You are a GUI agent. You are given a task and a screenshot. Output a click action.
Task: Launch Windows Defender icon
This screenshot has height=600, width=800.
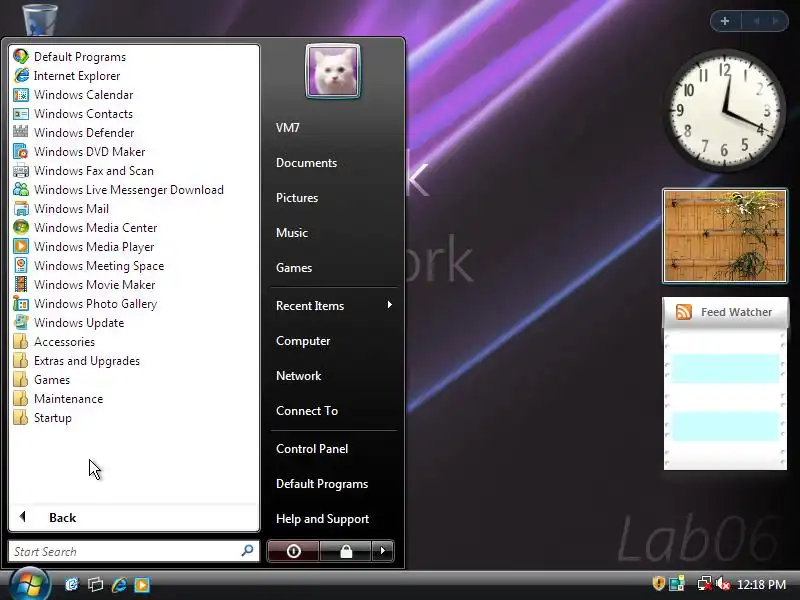(21, 133)
